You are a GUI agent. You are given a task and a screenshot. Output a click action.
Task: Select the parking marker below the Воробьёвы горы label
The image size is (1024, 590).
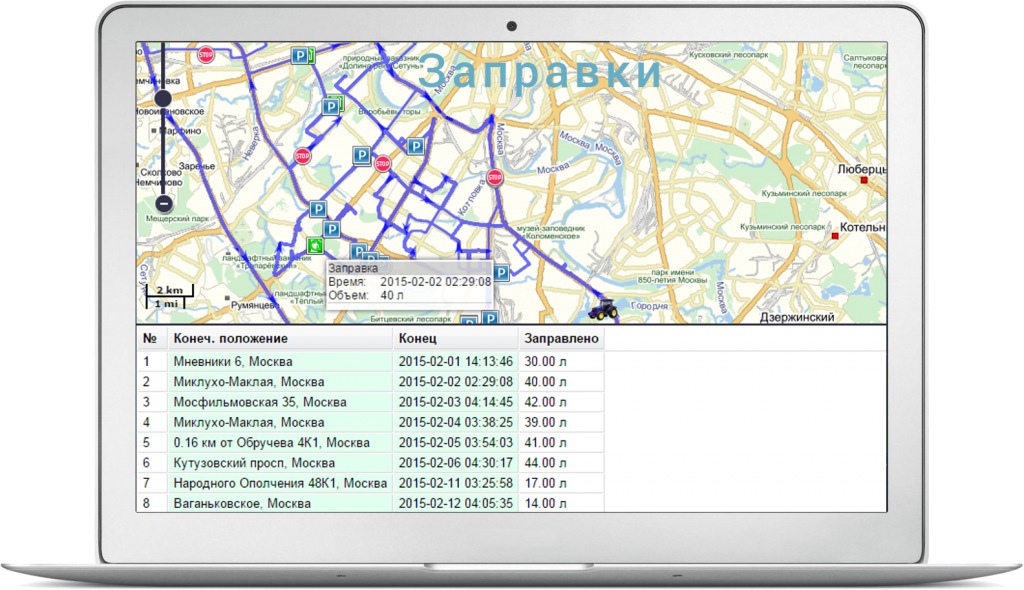tap(415, 146)
